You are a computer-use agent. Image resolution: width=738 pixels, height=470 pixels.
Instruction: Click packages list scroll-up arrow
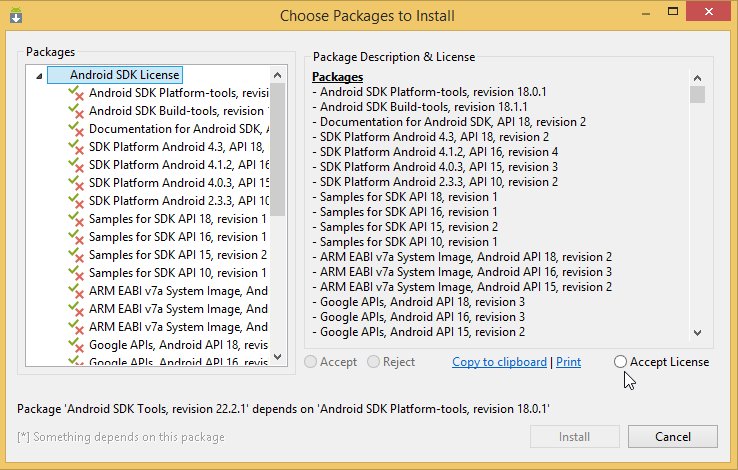pyautogui.click(x=278, y=75)
